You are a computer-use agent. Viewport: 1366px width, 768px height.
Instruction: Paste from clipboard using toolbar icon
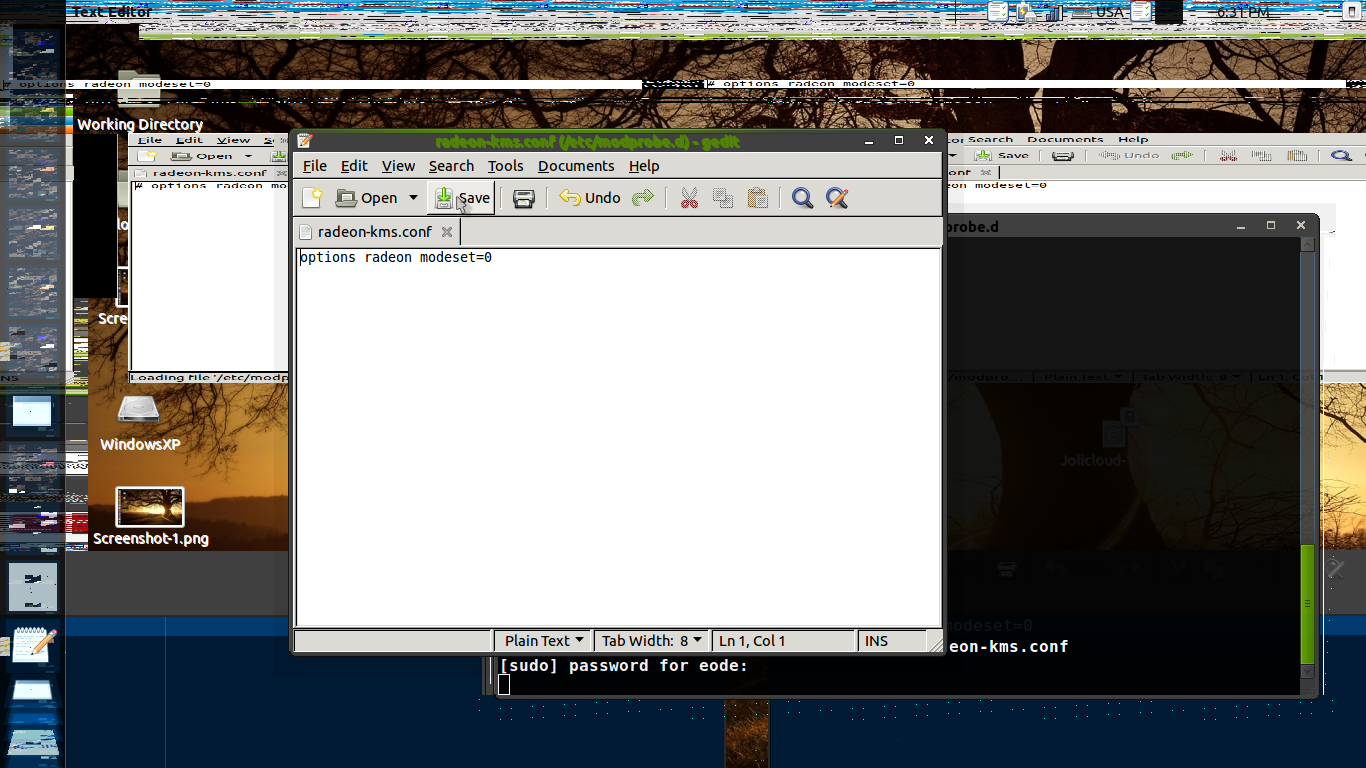[x=758, y=198]
